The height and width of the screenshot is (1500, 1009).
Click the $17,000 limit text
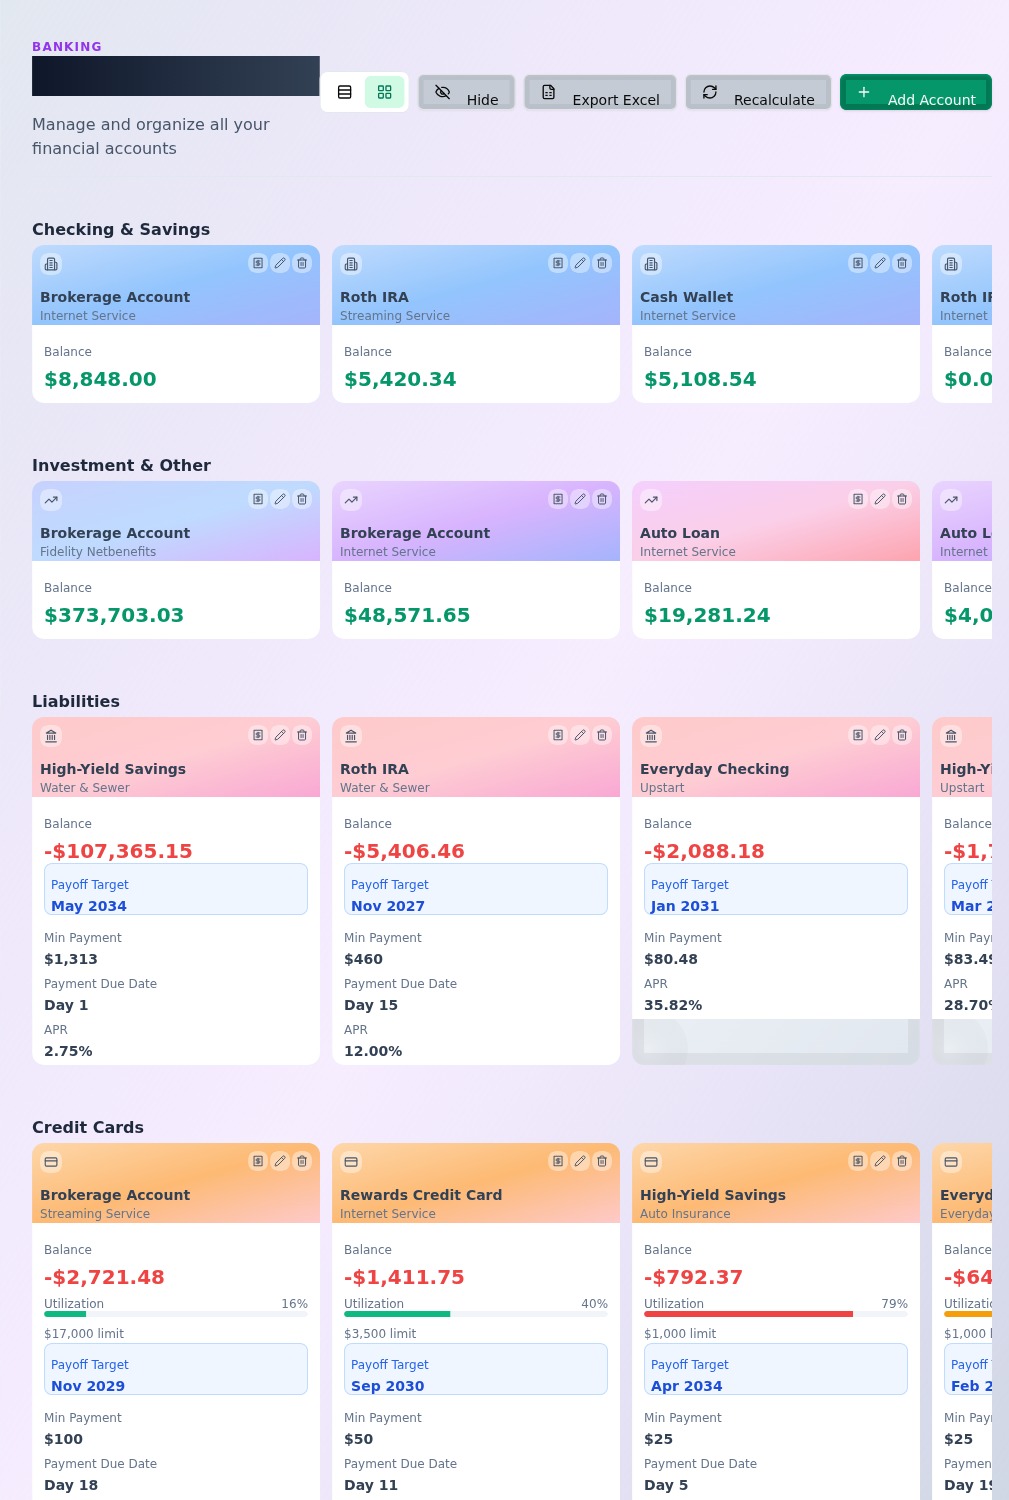84,1333
